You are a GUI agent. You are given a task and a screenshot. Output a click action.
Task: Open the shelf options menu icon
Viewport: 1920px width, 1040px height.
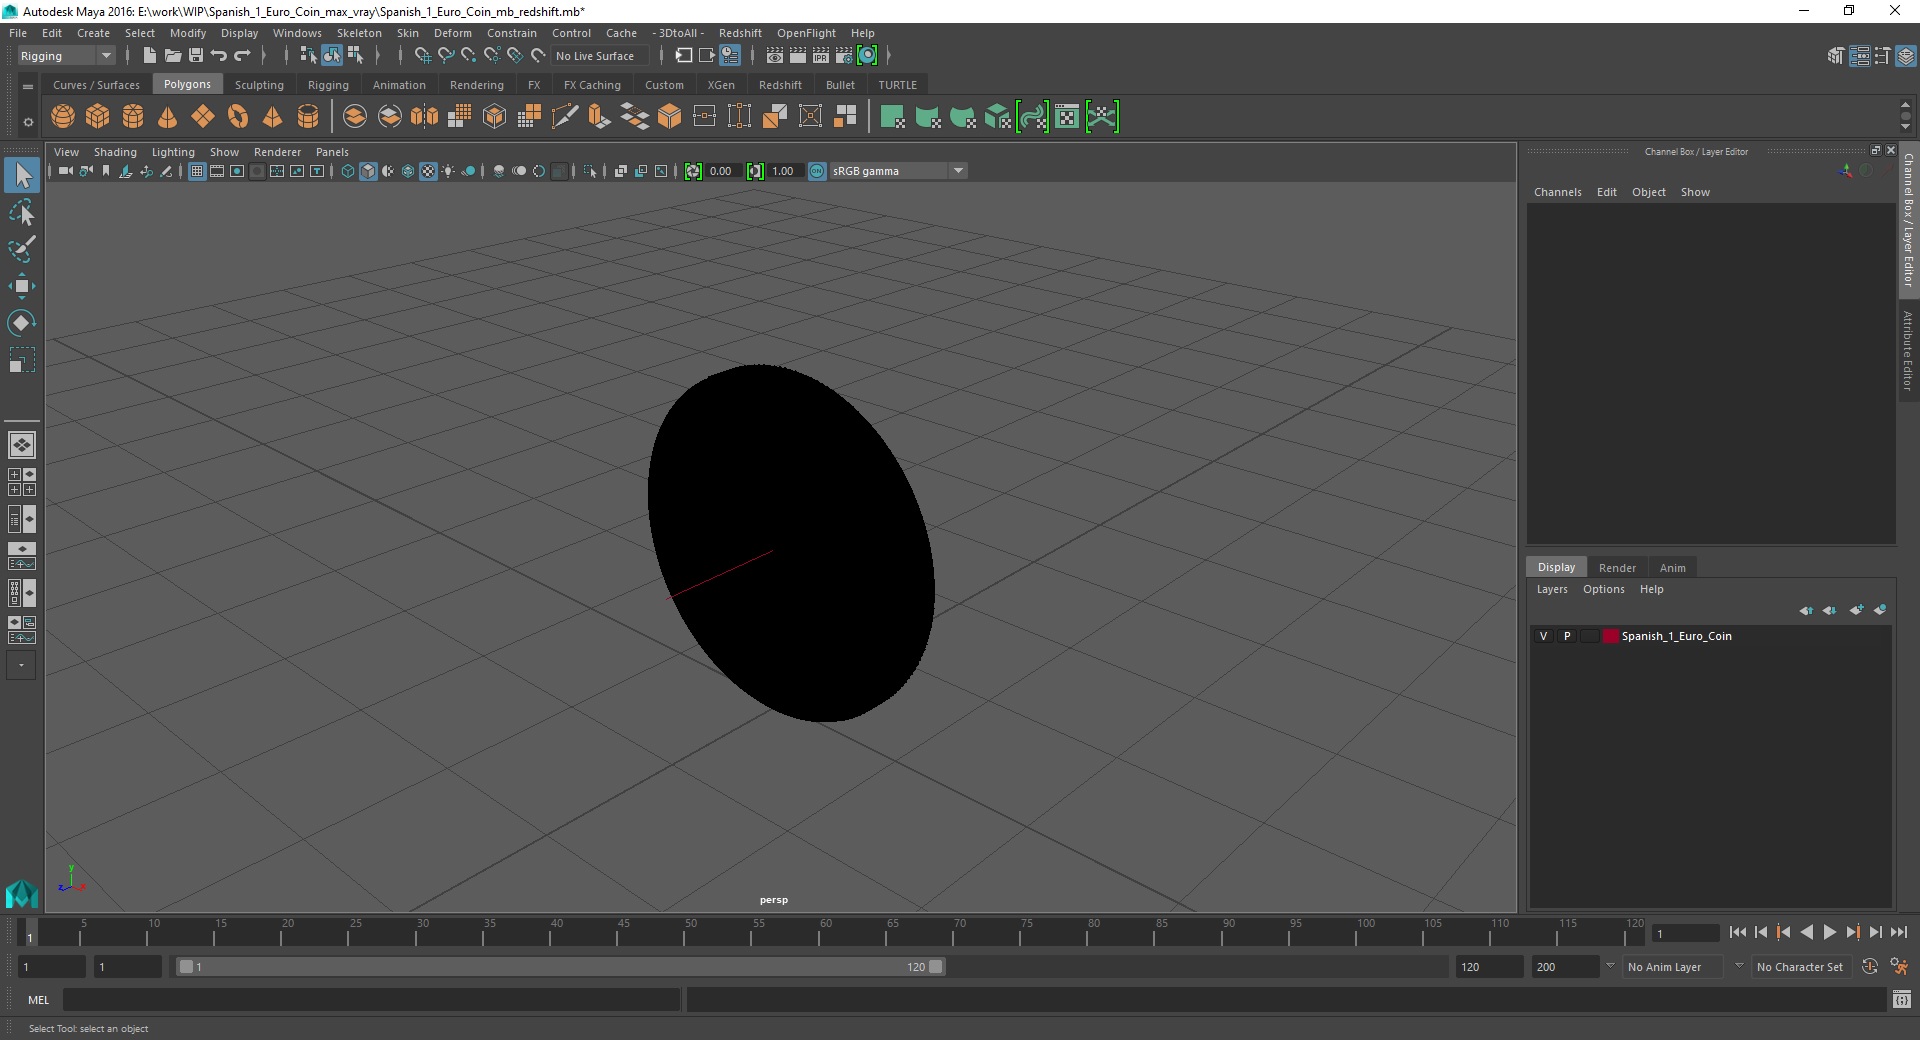click(x=28, y=122)
